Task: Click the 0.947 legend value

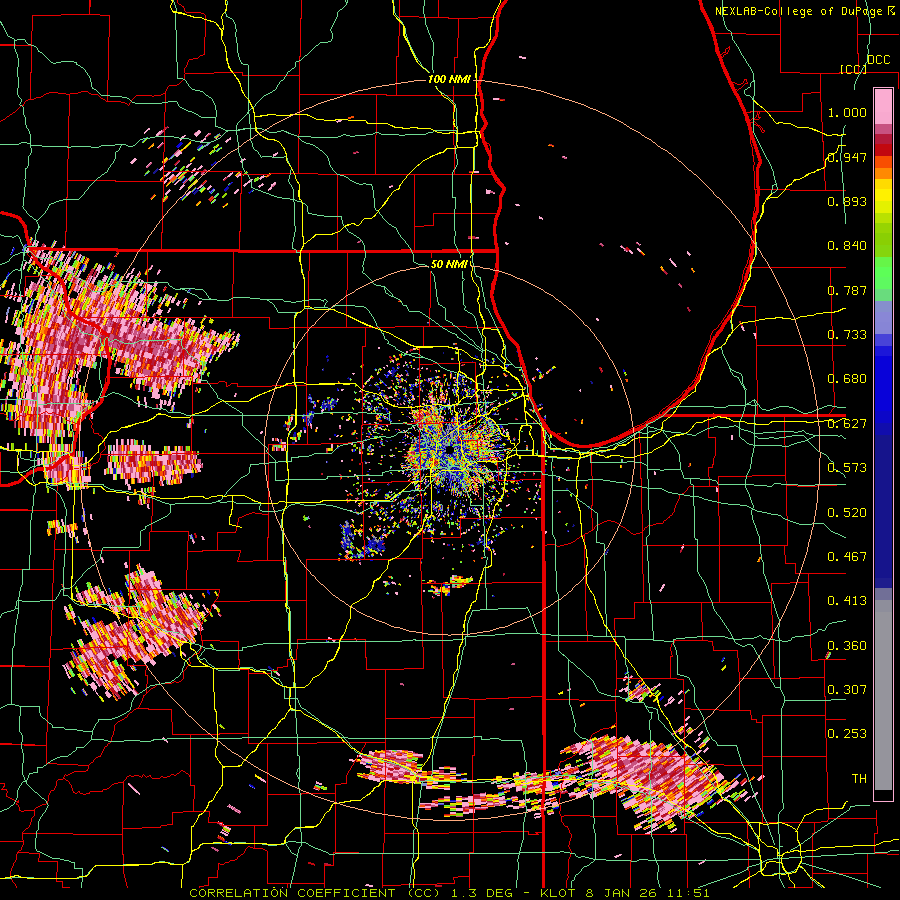Action: click(x=847, y=157)
